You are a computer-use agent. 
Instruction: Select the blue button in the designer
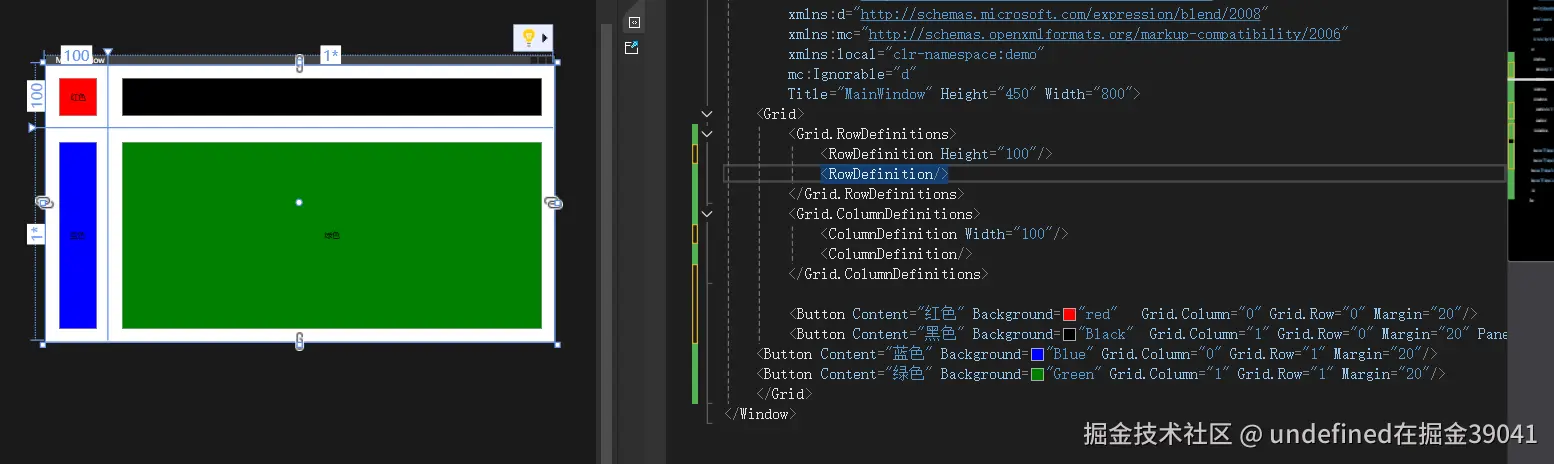tap(78, 235)
